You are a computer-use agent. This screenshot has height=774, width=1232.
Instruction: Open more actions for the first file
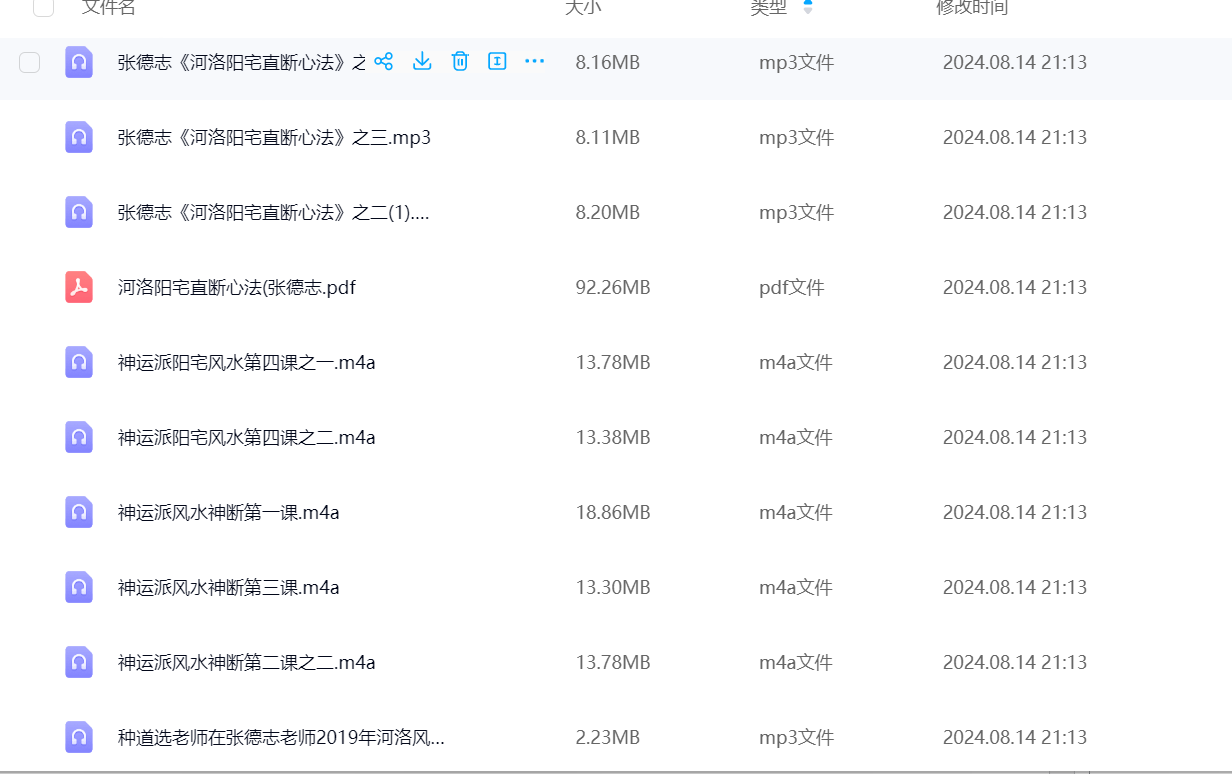pos(534,61)
